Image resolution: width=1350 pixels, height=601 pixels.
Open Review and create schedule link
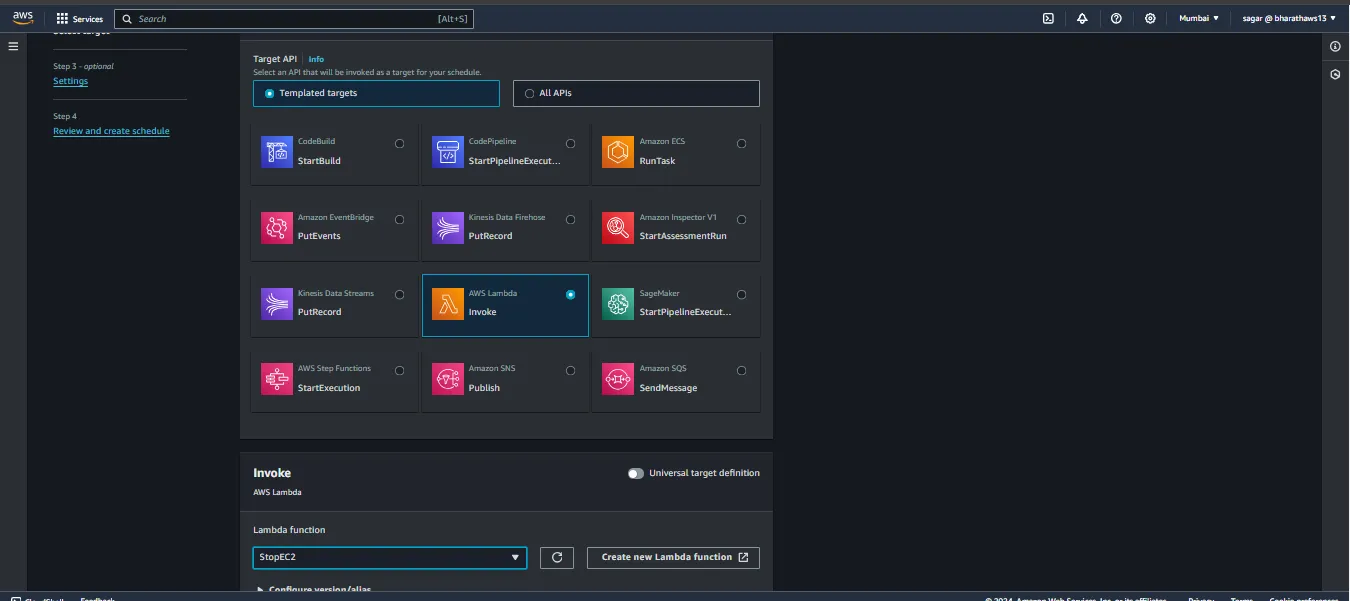click(x=111, y=131)
